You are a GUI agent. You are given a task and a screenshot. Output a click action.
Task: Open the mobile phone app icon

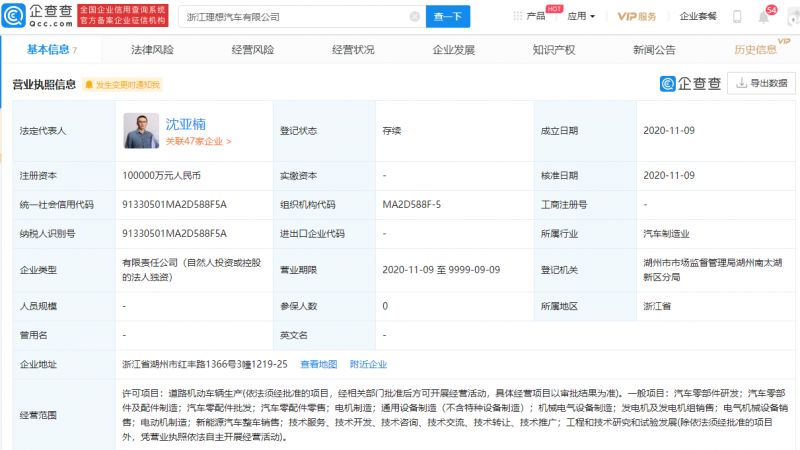(737, 17)
